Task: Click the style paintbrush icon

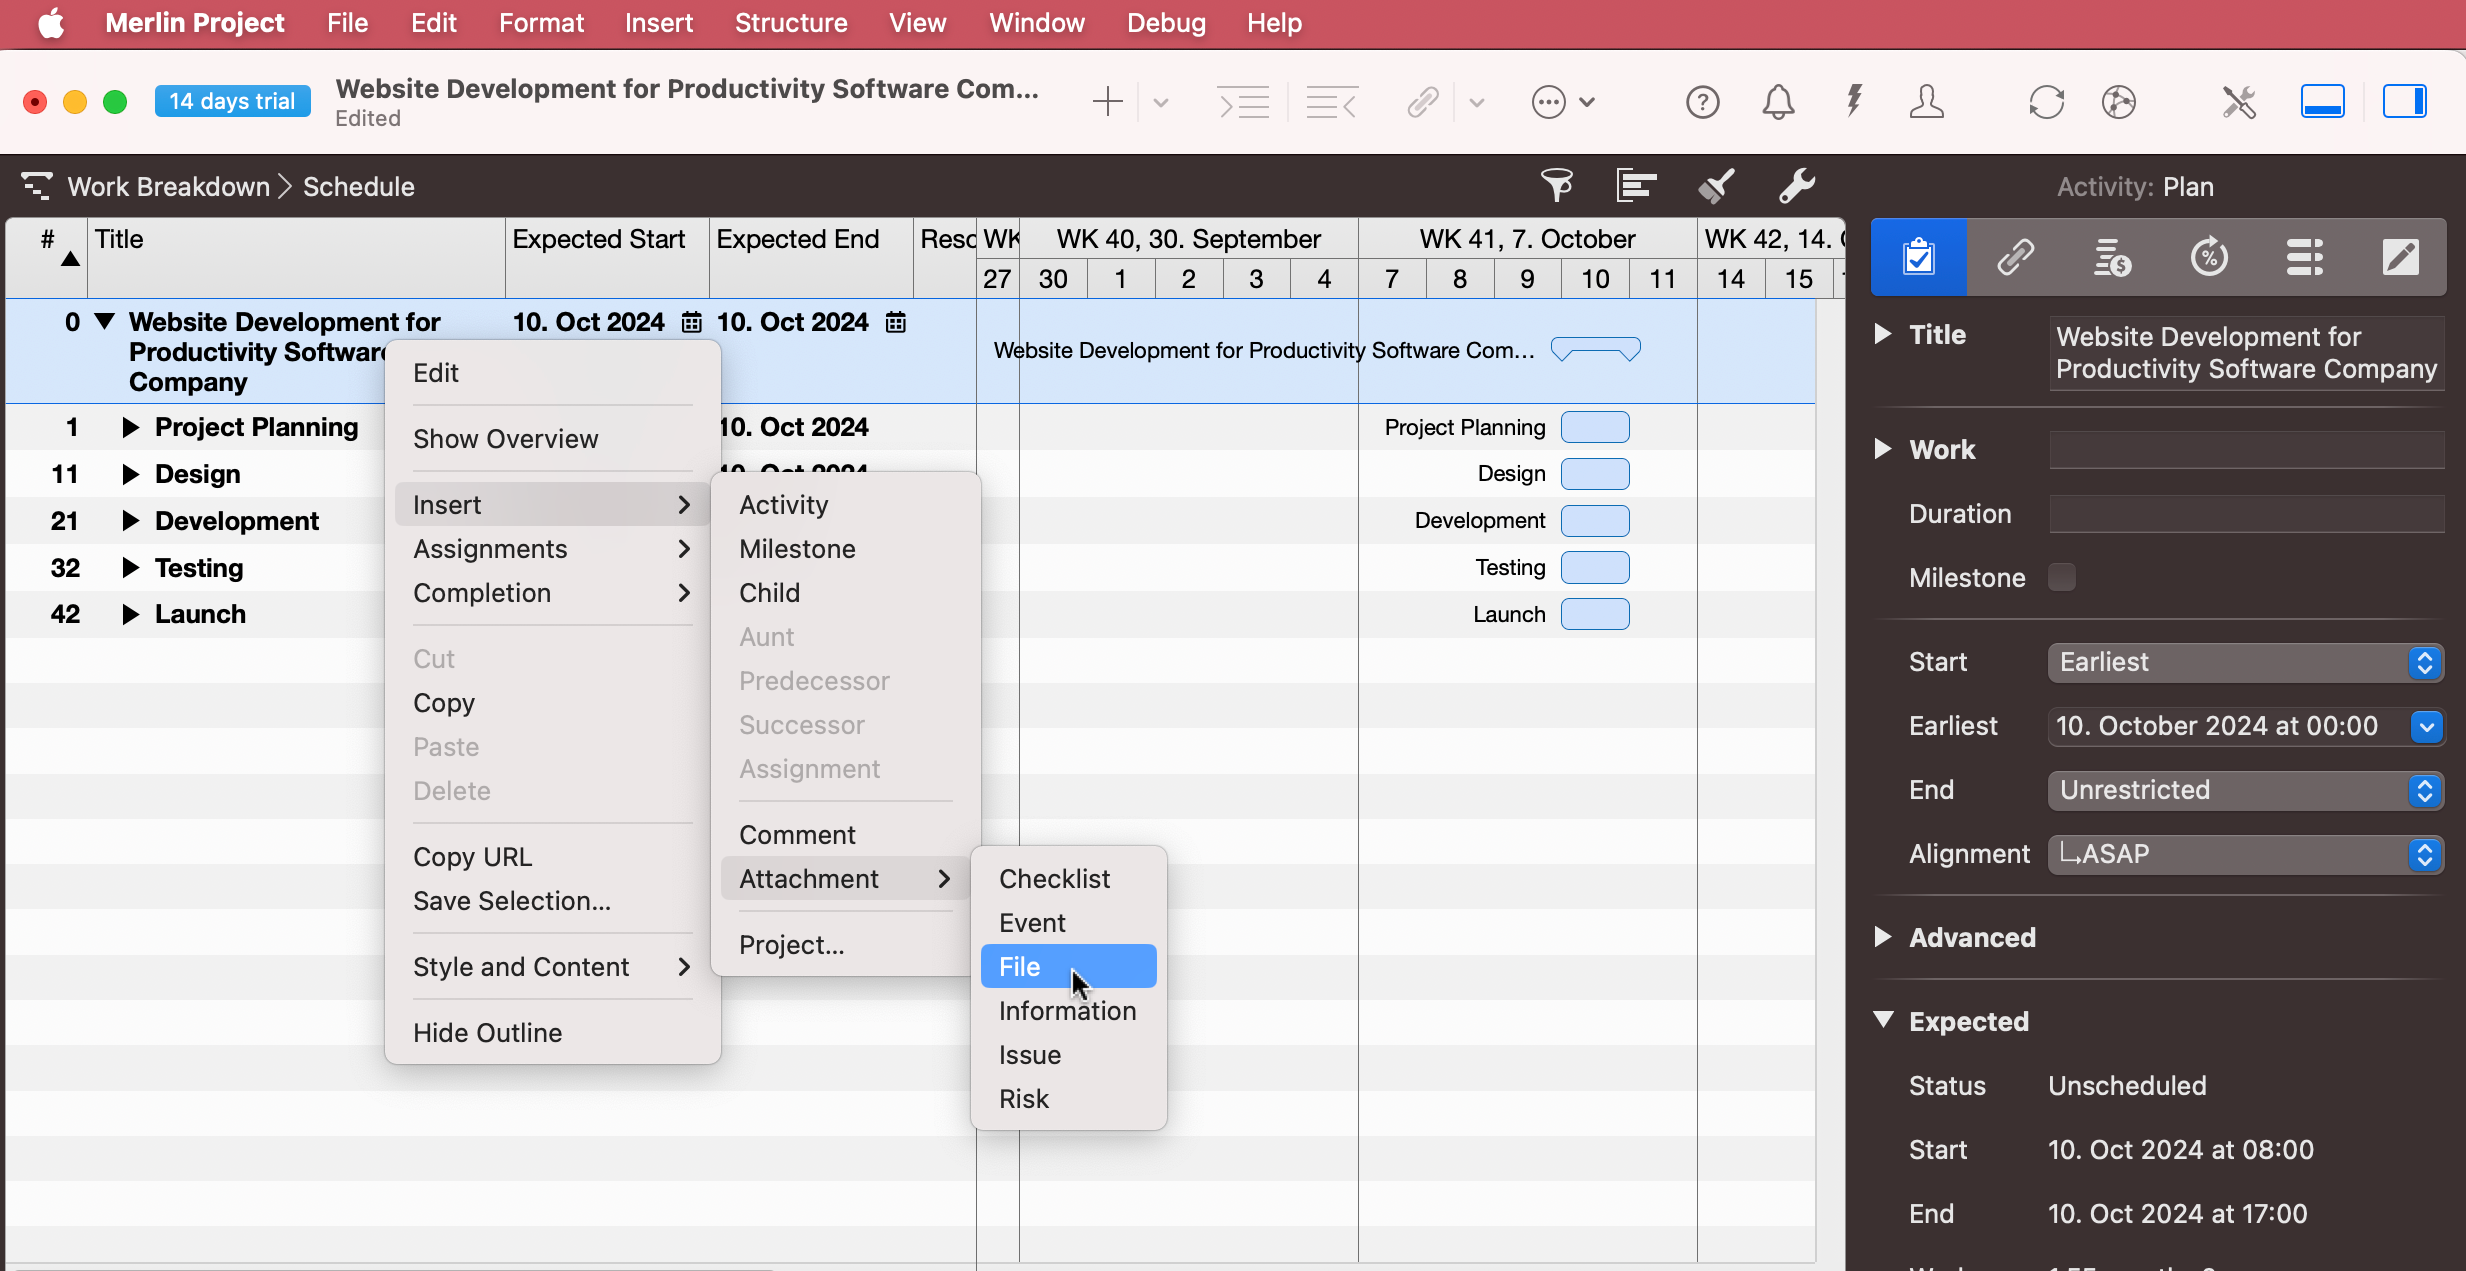Action: 1716,186
